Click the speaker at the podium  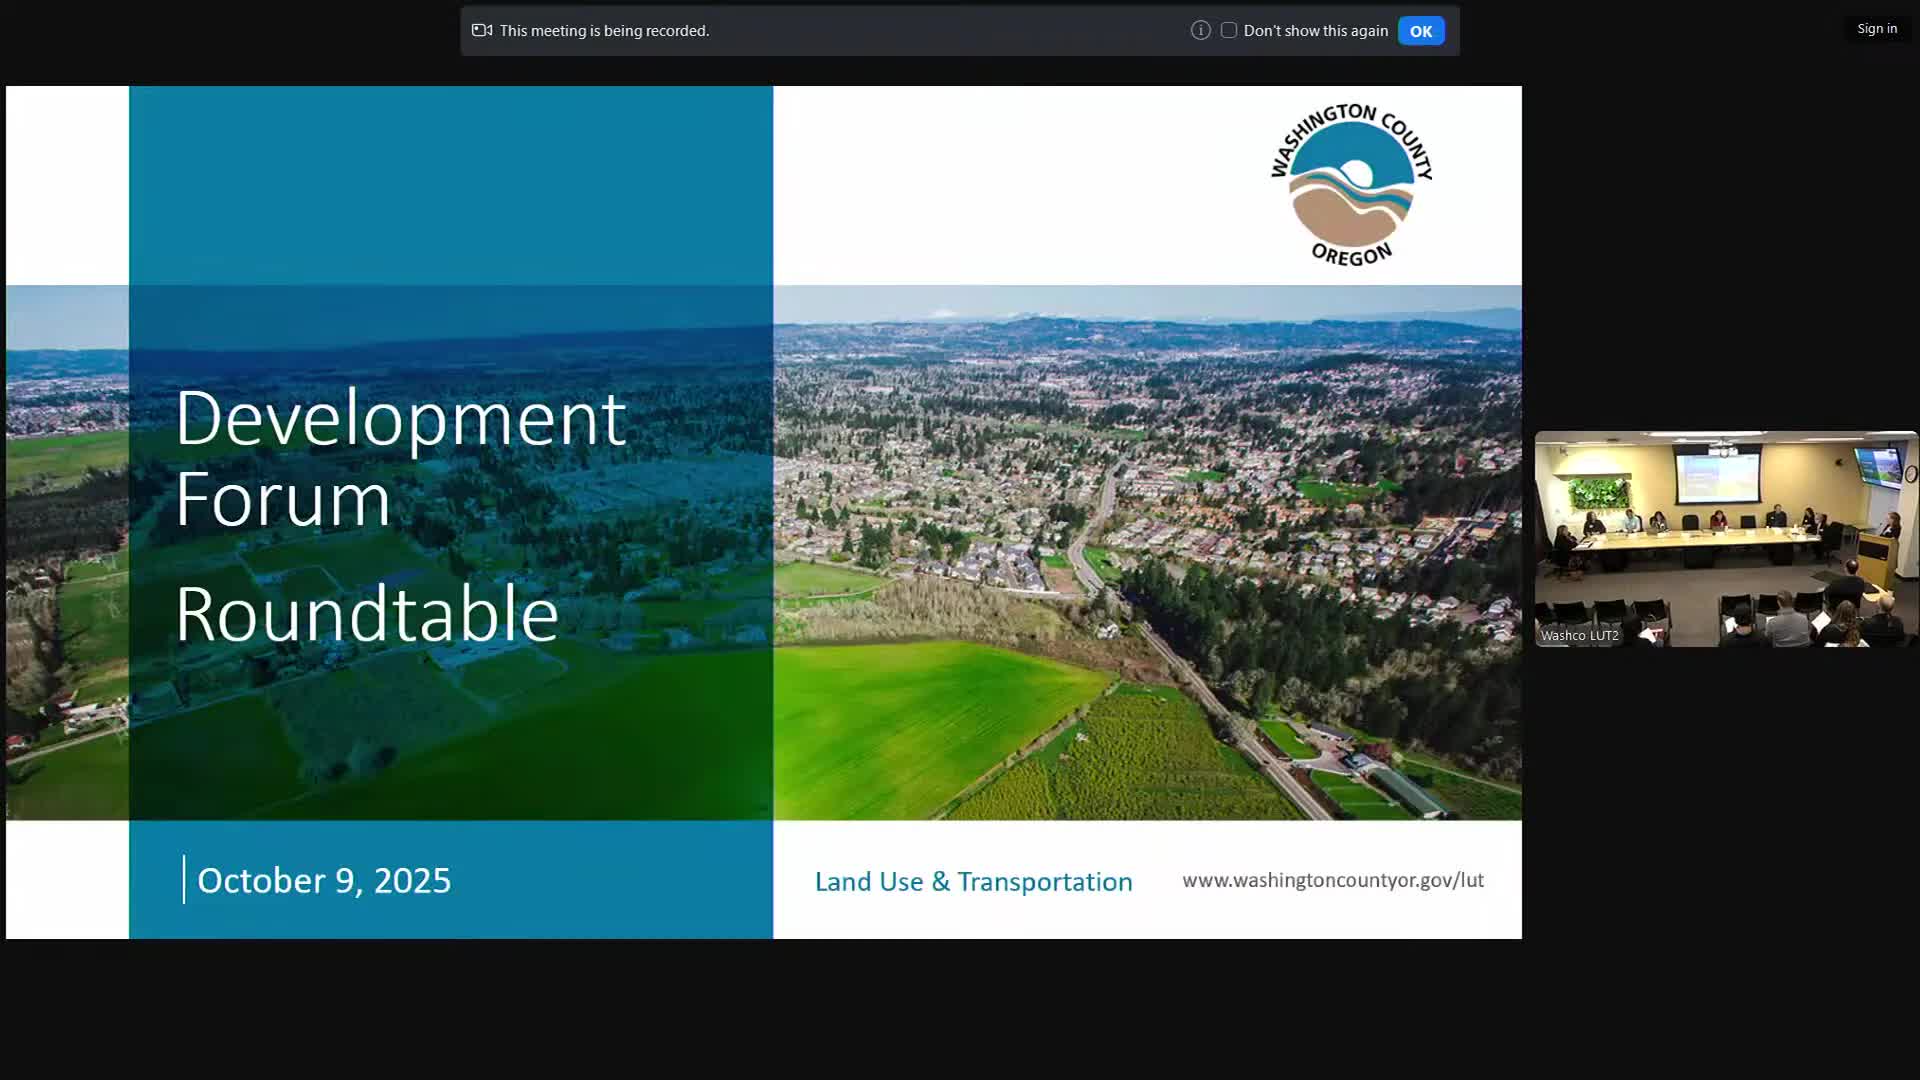click(x=1892, y=525)
